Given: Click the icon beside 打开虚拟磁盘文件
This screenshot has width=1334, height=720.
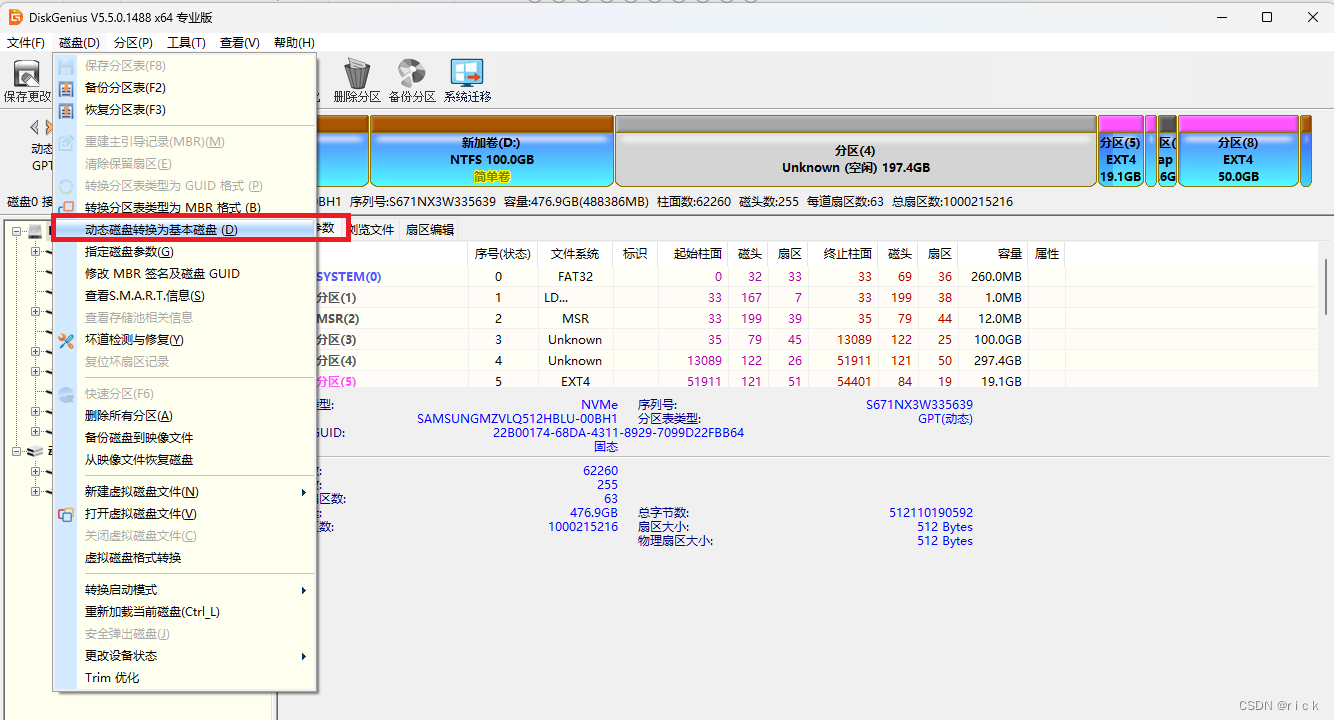Looking at the screenshot, I should [x=66, y=514].
